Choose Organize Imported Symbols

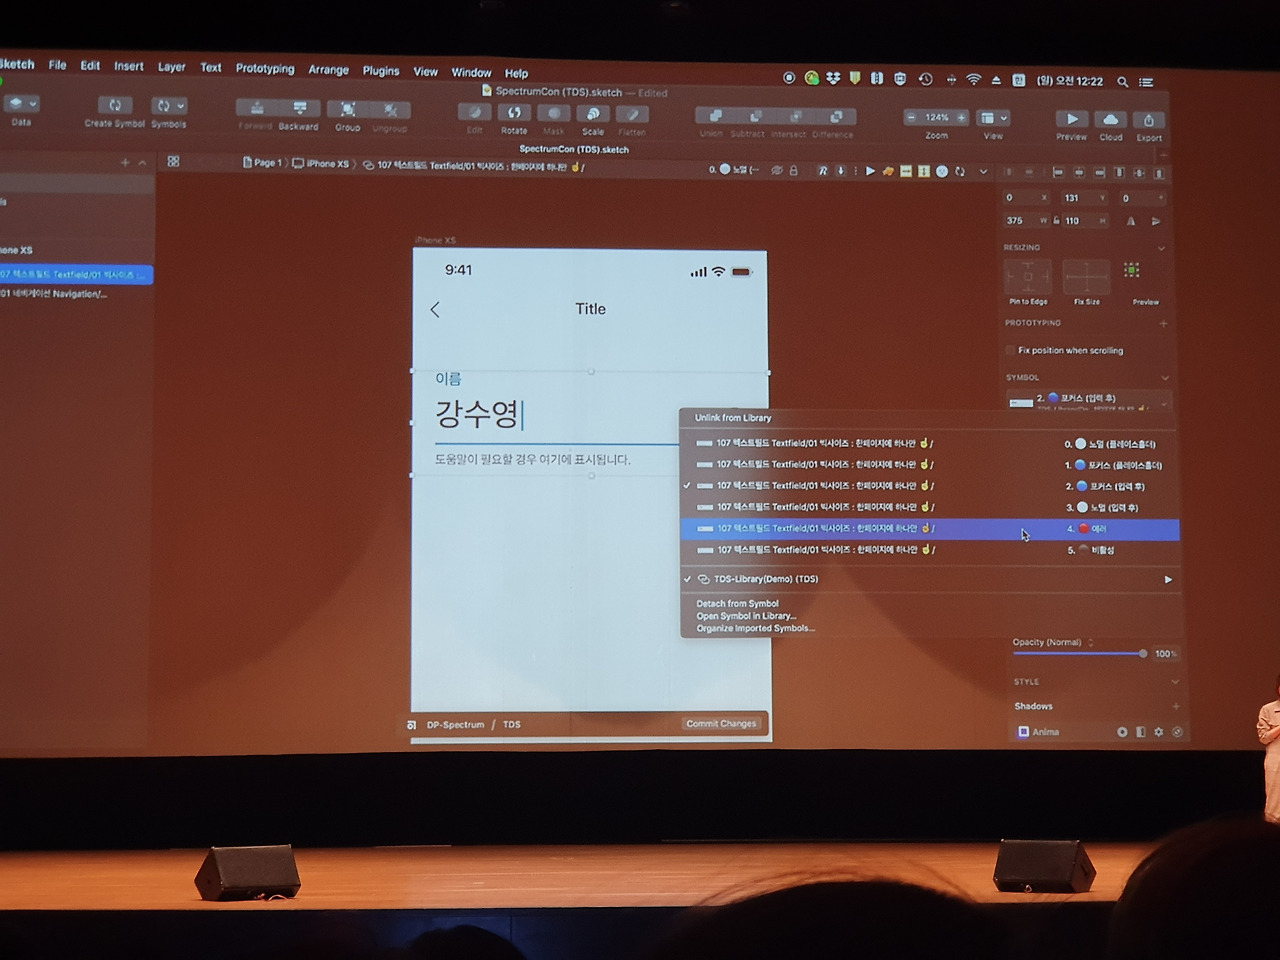click(755, 628)
